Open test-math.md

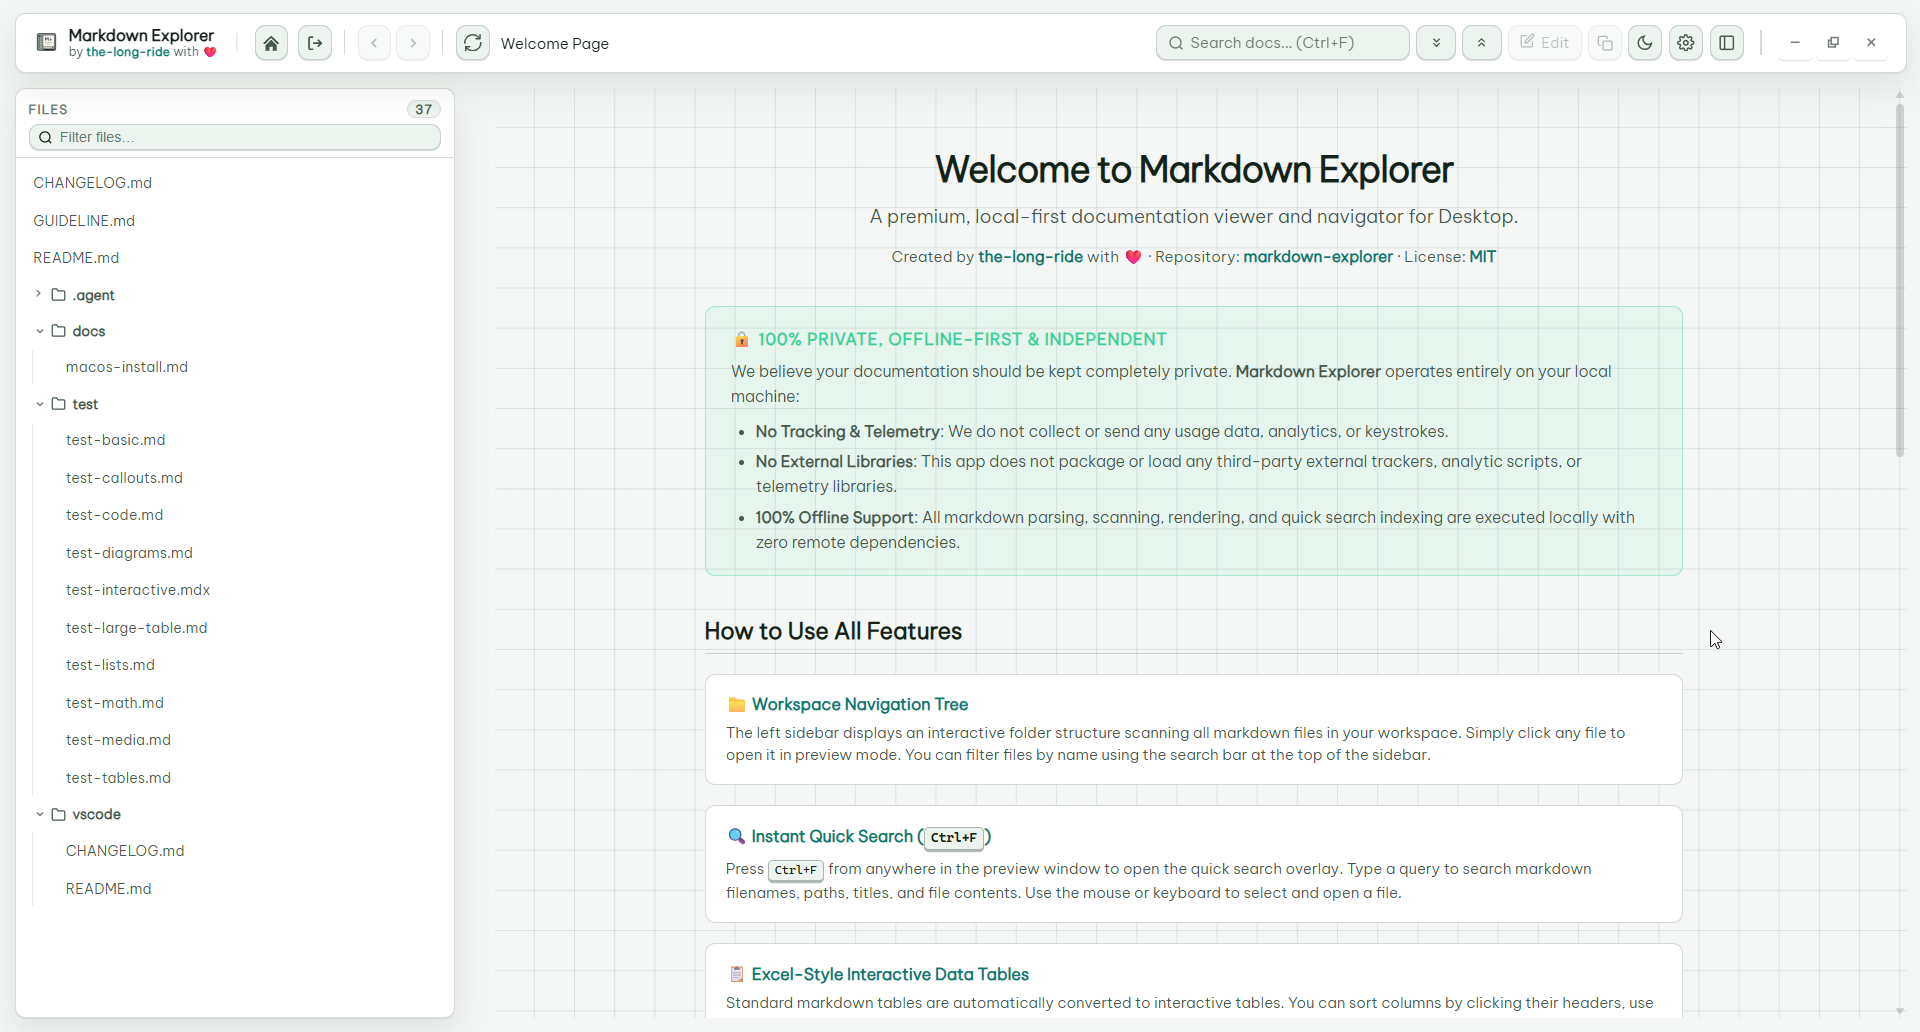coord(115,703)
